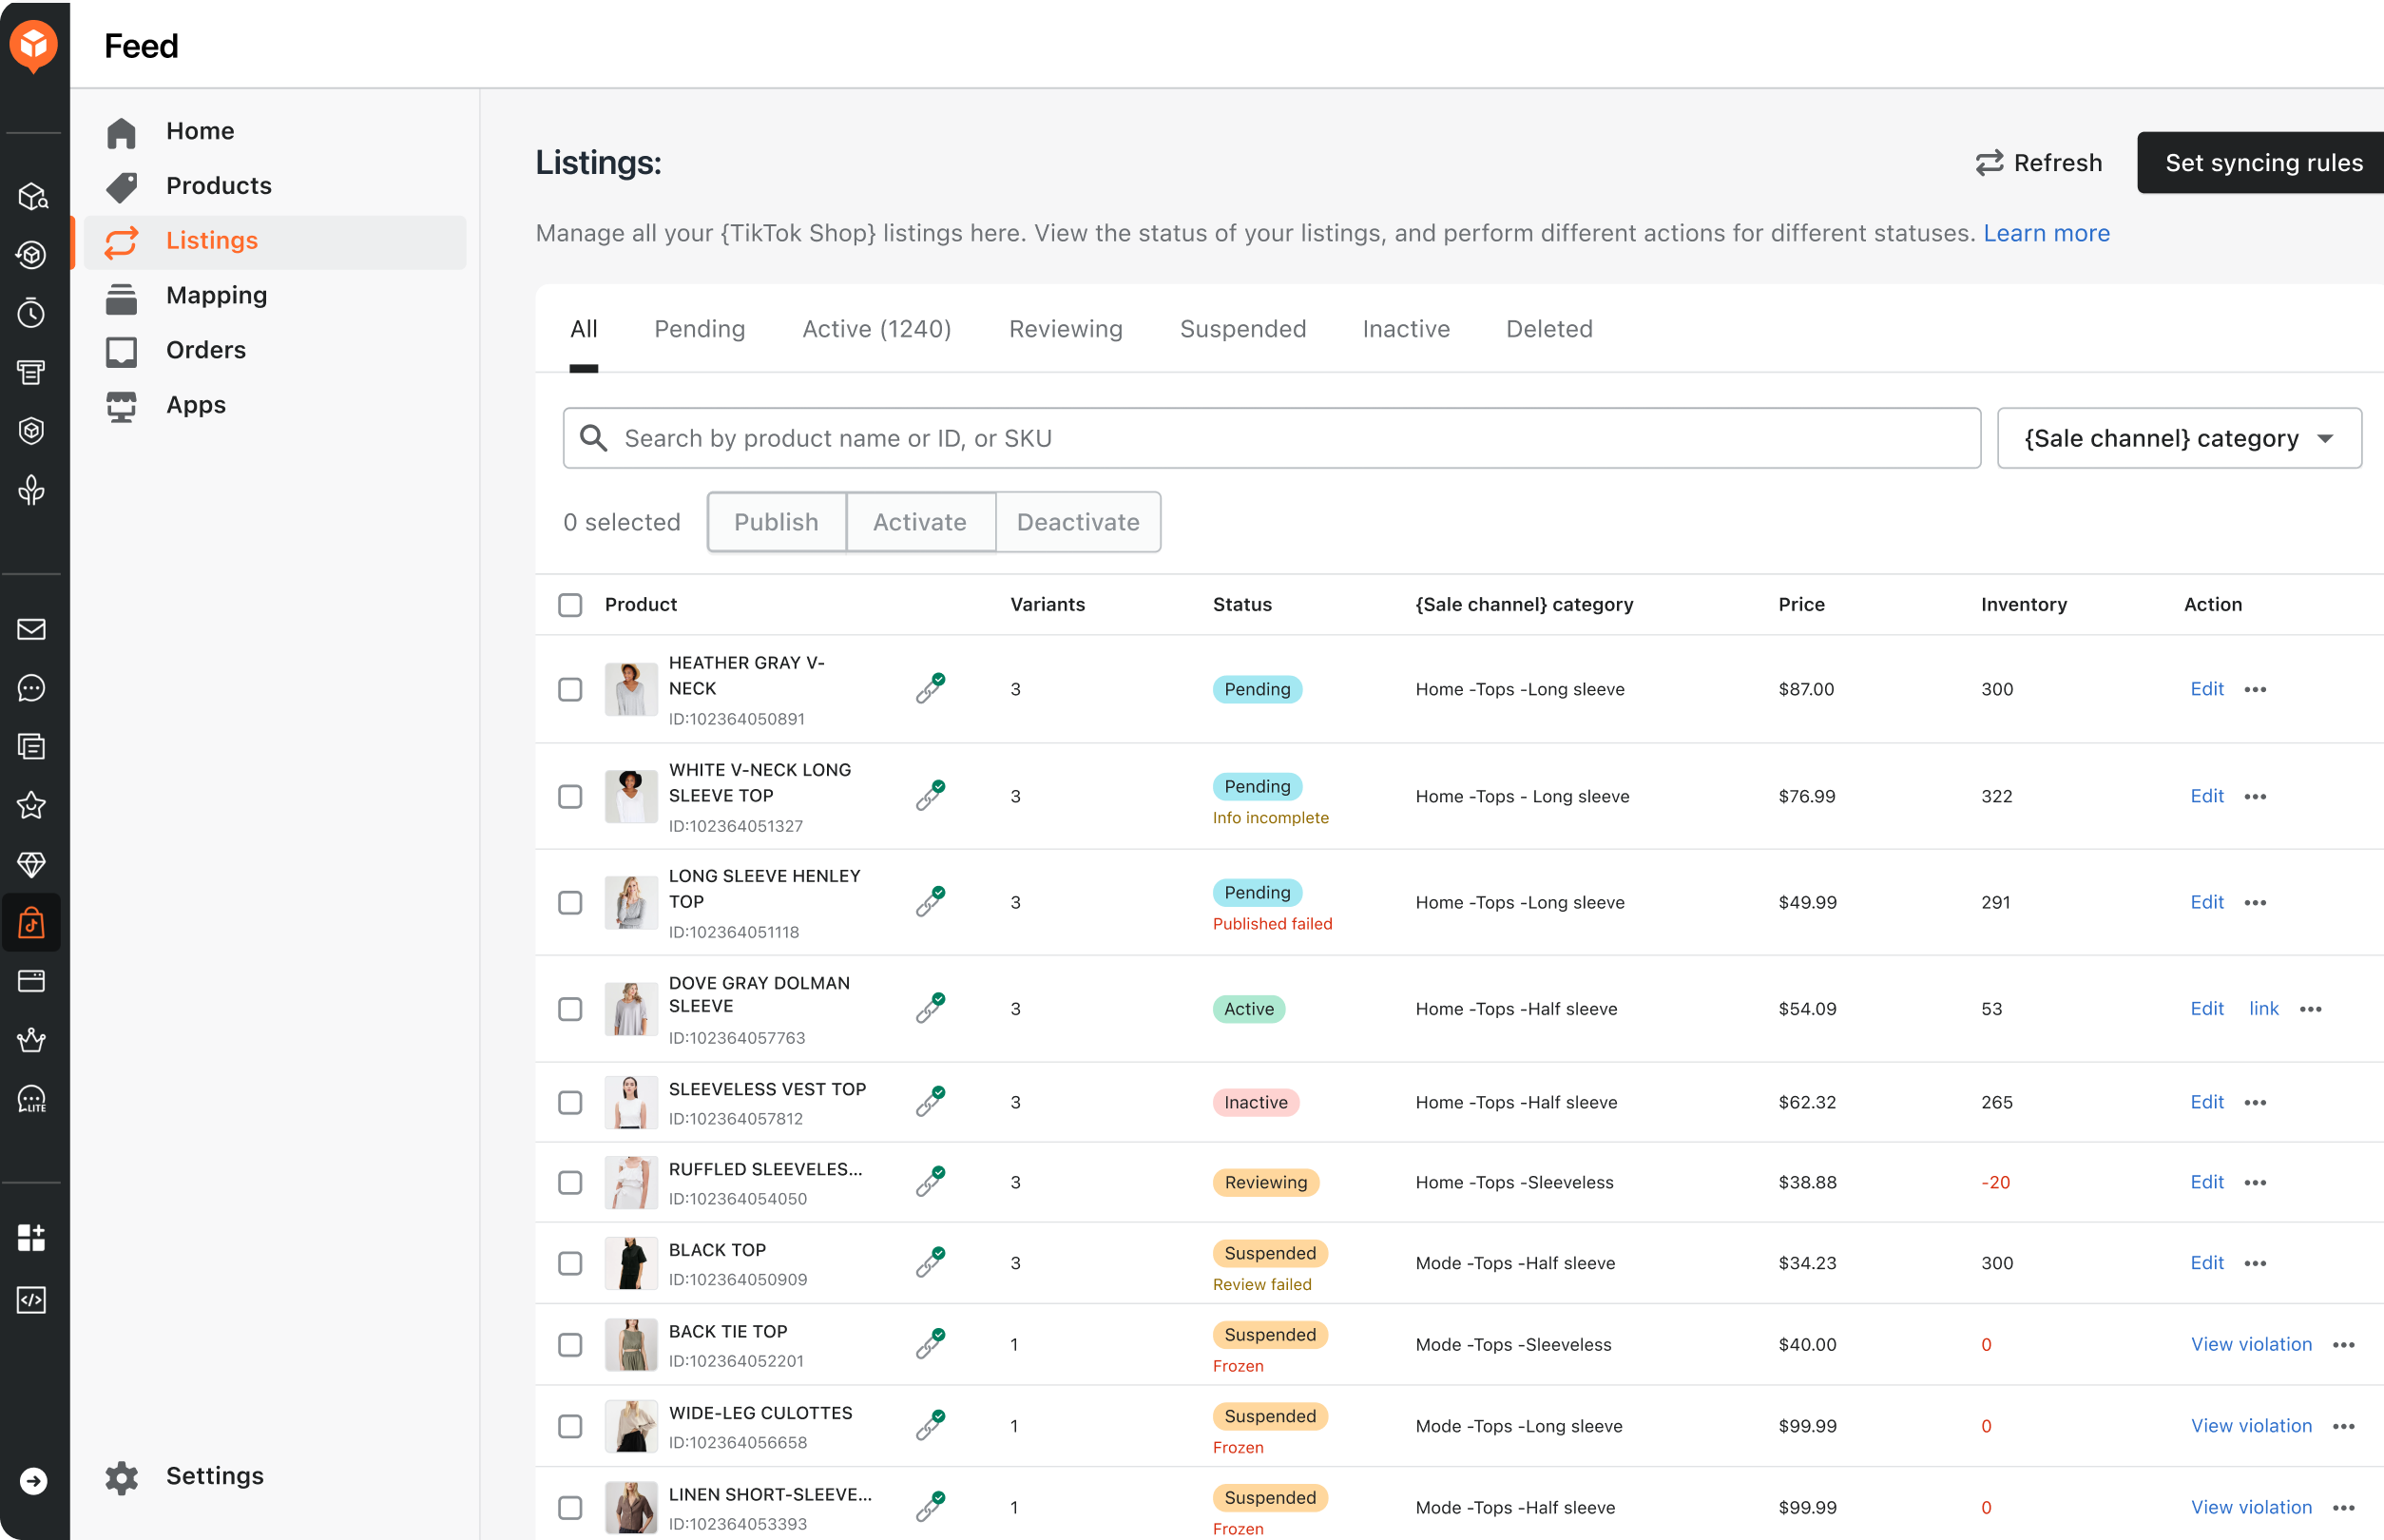This screenshot has height=1540, width=2384.
Task: Focus the product search field
Action: tap(1270, 438)
